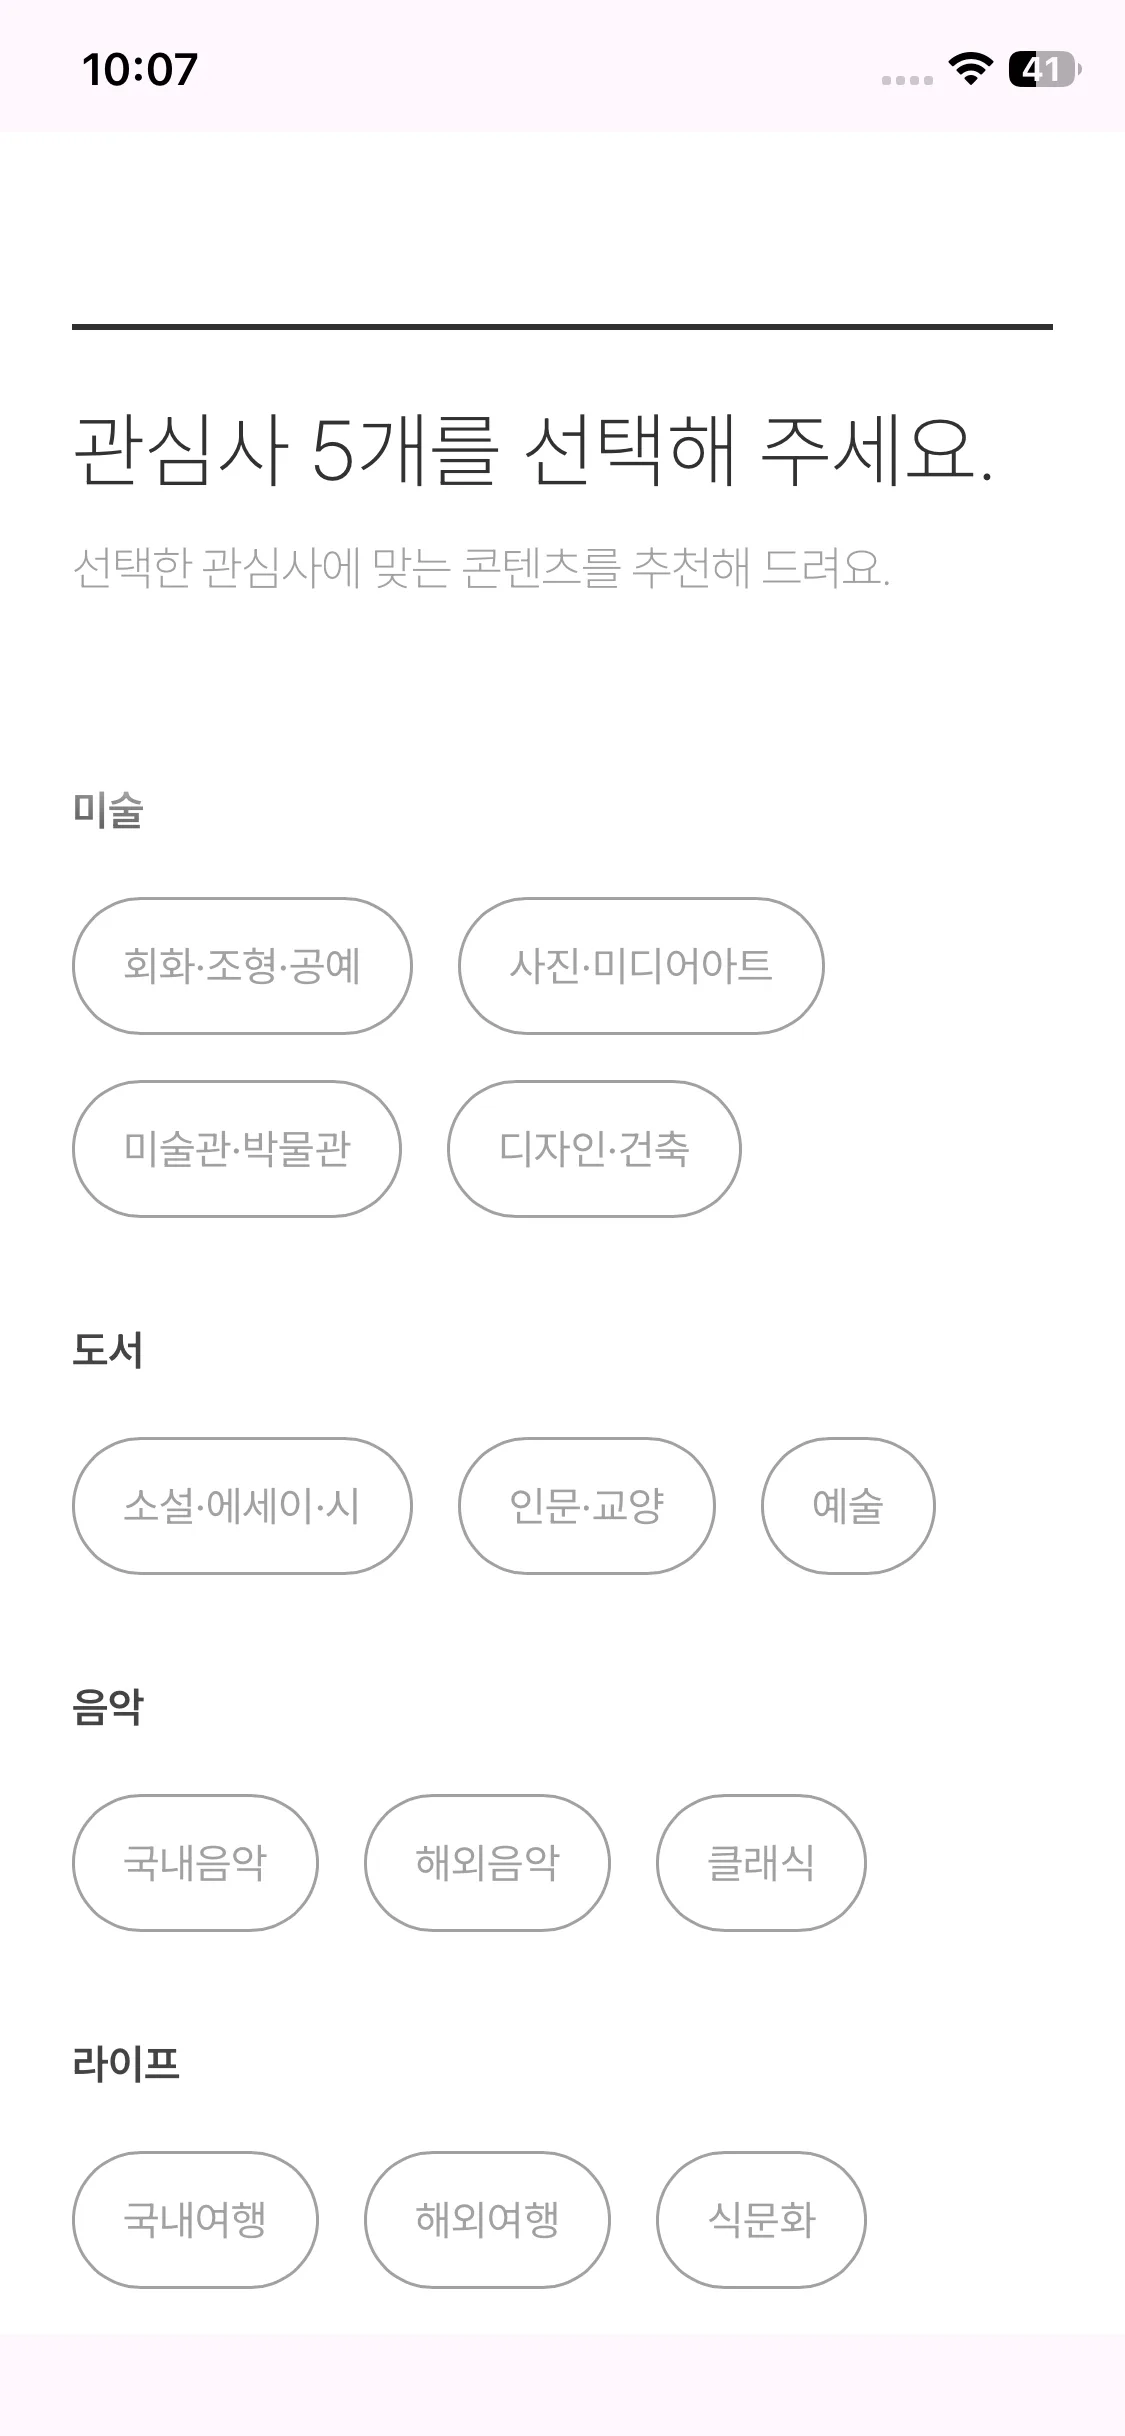Tap the 도서 category heading
The width and height of the screenshot is (1125, 2436).
click(108, 1350)
